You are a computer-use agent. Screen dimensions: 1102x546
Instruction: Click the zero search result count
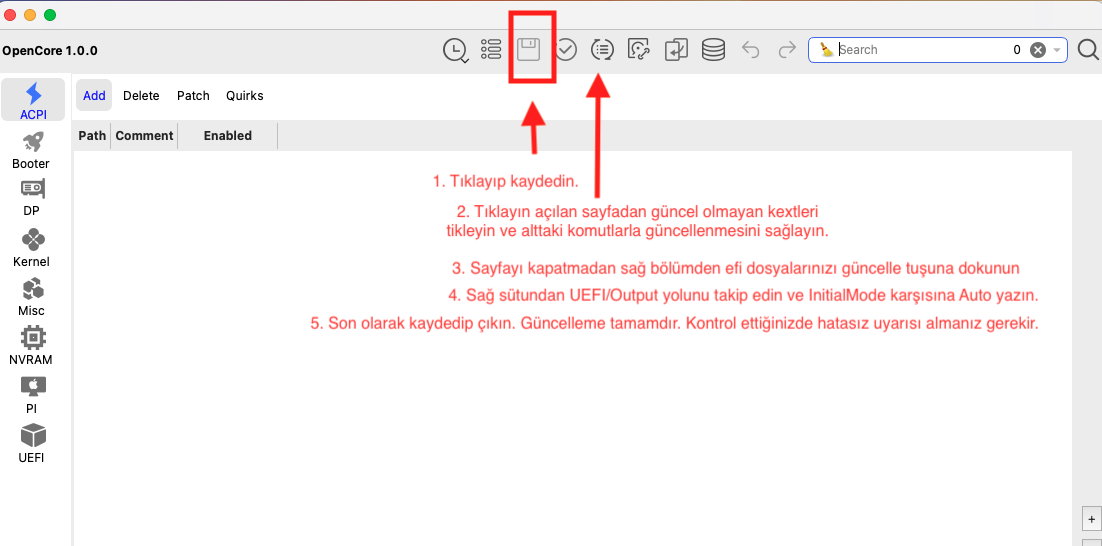[1016, 50]
